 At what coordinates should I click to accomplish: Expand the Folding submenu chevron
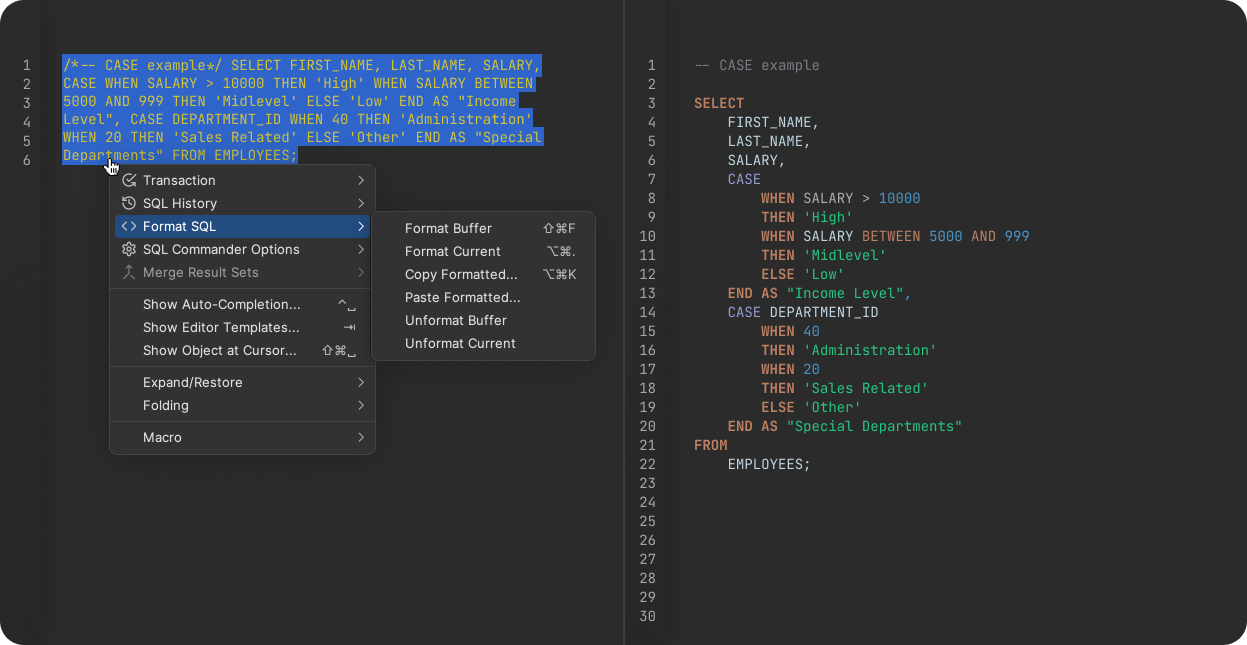pyautogui.click(x=361, y=405)
